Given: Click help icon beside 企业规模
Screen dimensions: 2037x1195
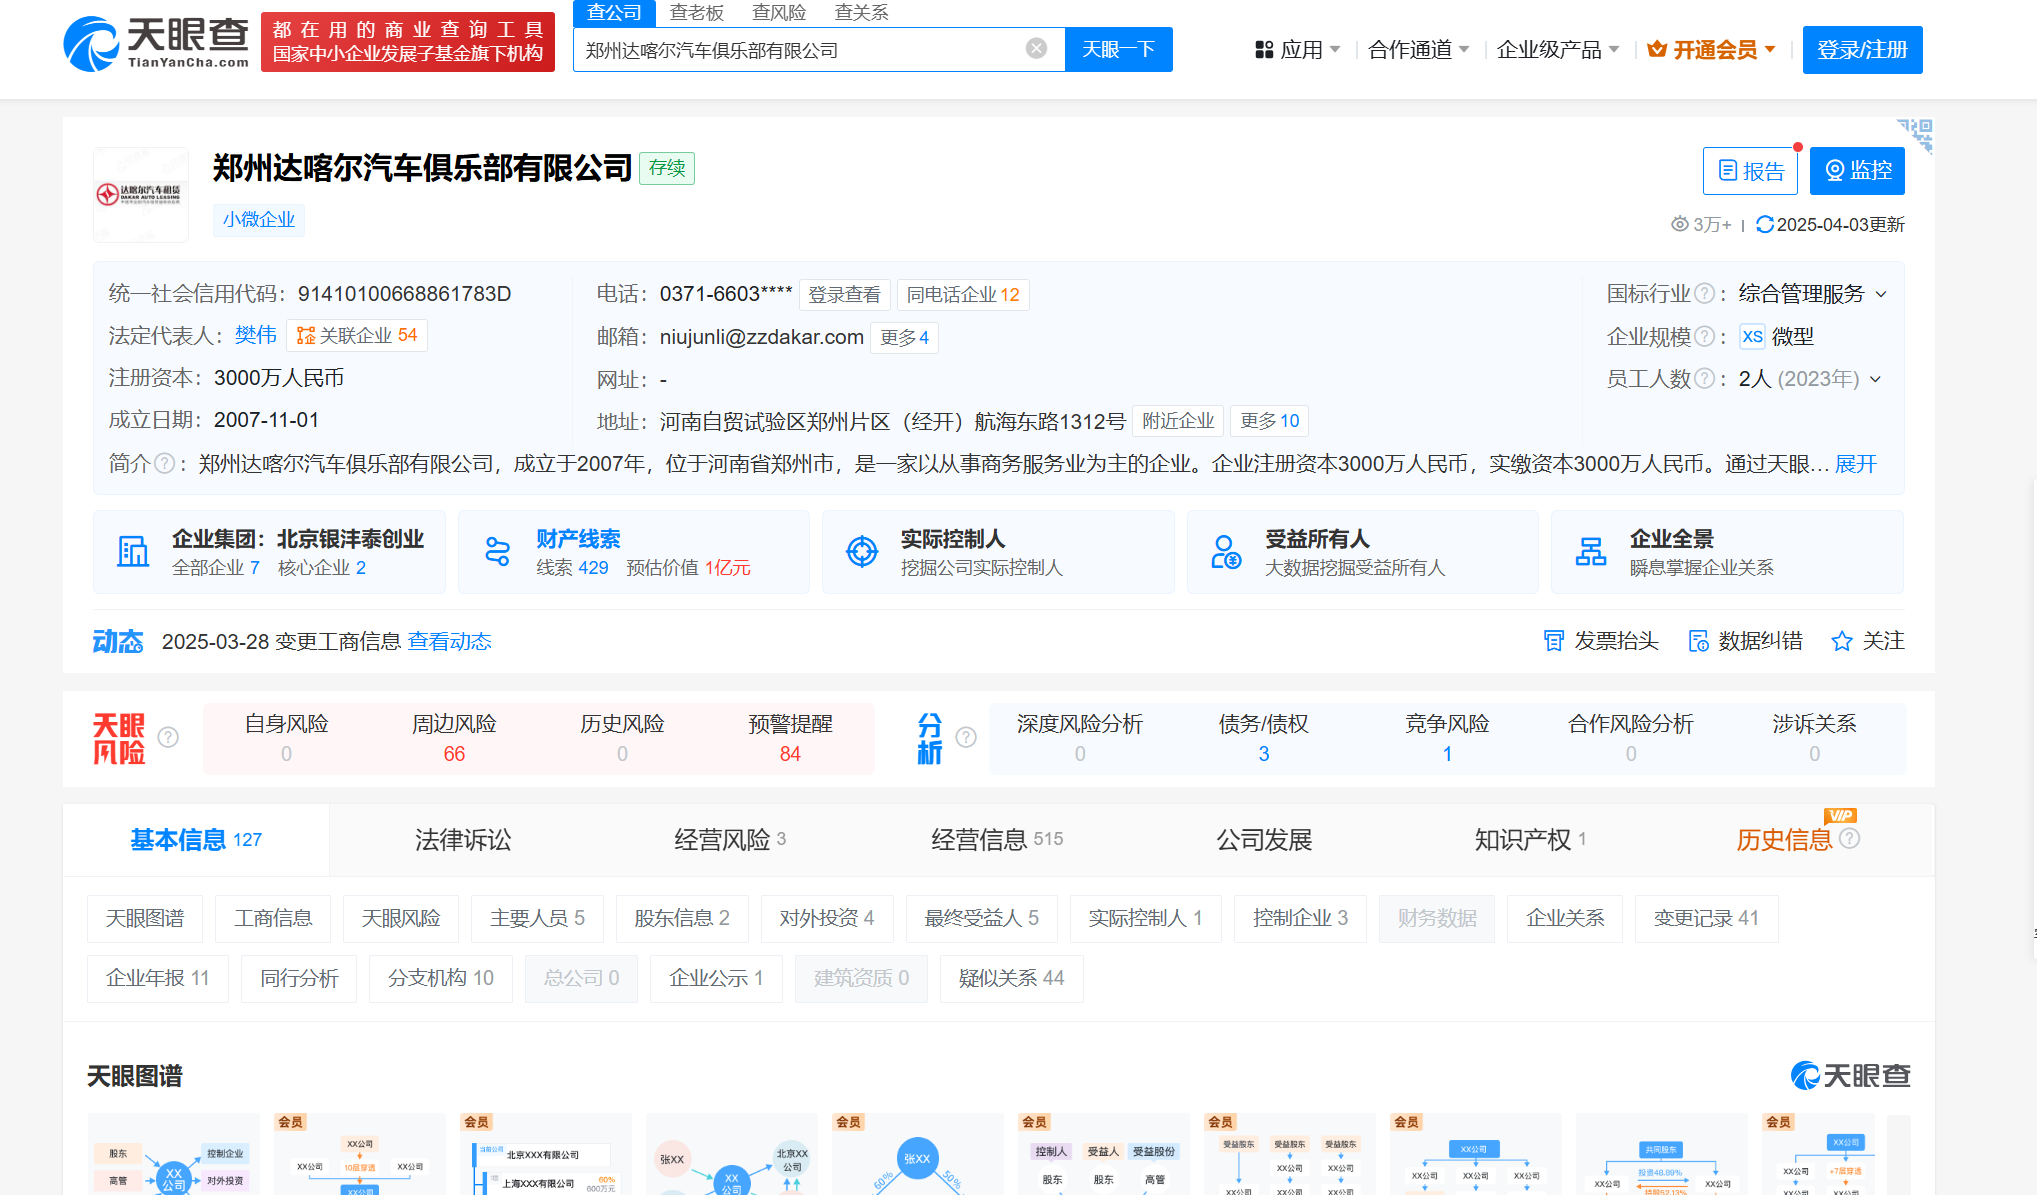Looking at the screenshot, I should [x=1705, y=337].
